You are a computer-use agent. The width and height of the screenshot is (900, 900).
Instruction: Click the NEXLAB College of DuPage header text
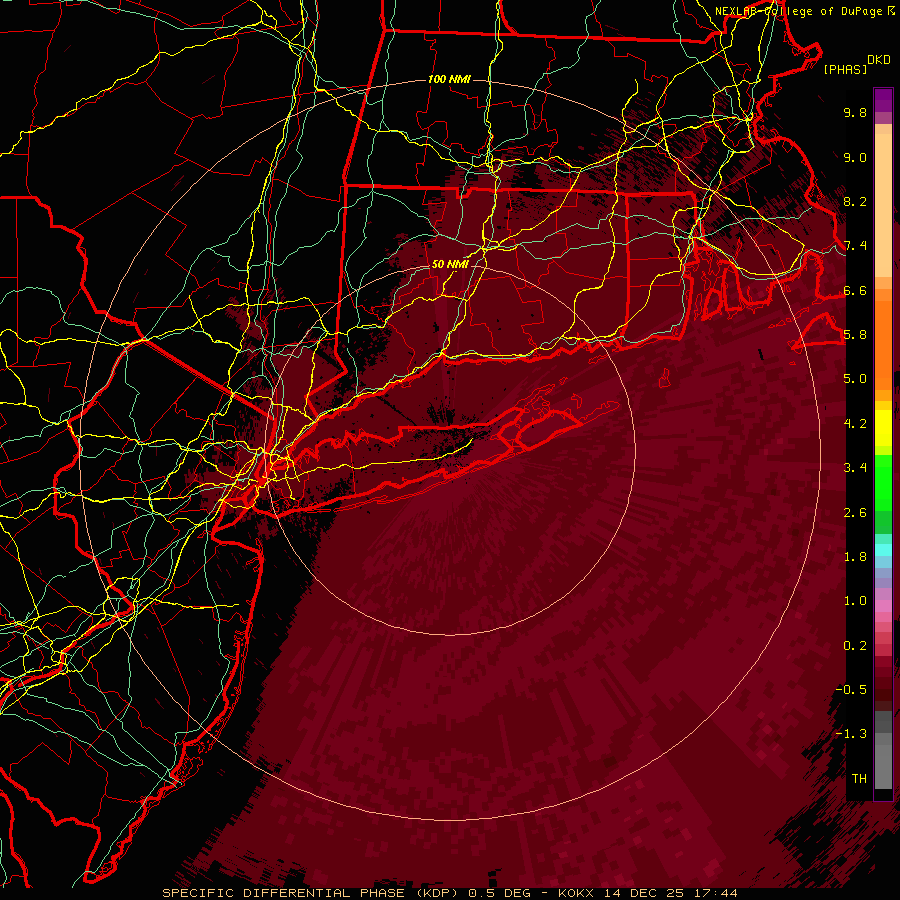804,11
